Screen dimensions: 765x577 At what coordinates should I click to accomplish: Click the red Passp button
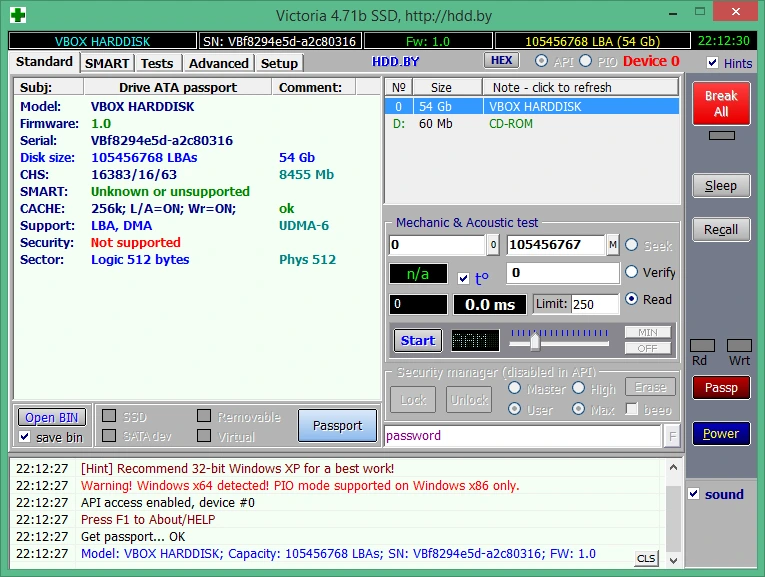click(x=721, y=388)
